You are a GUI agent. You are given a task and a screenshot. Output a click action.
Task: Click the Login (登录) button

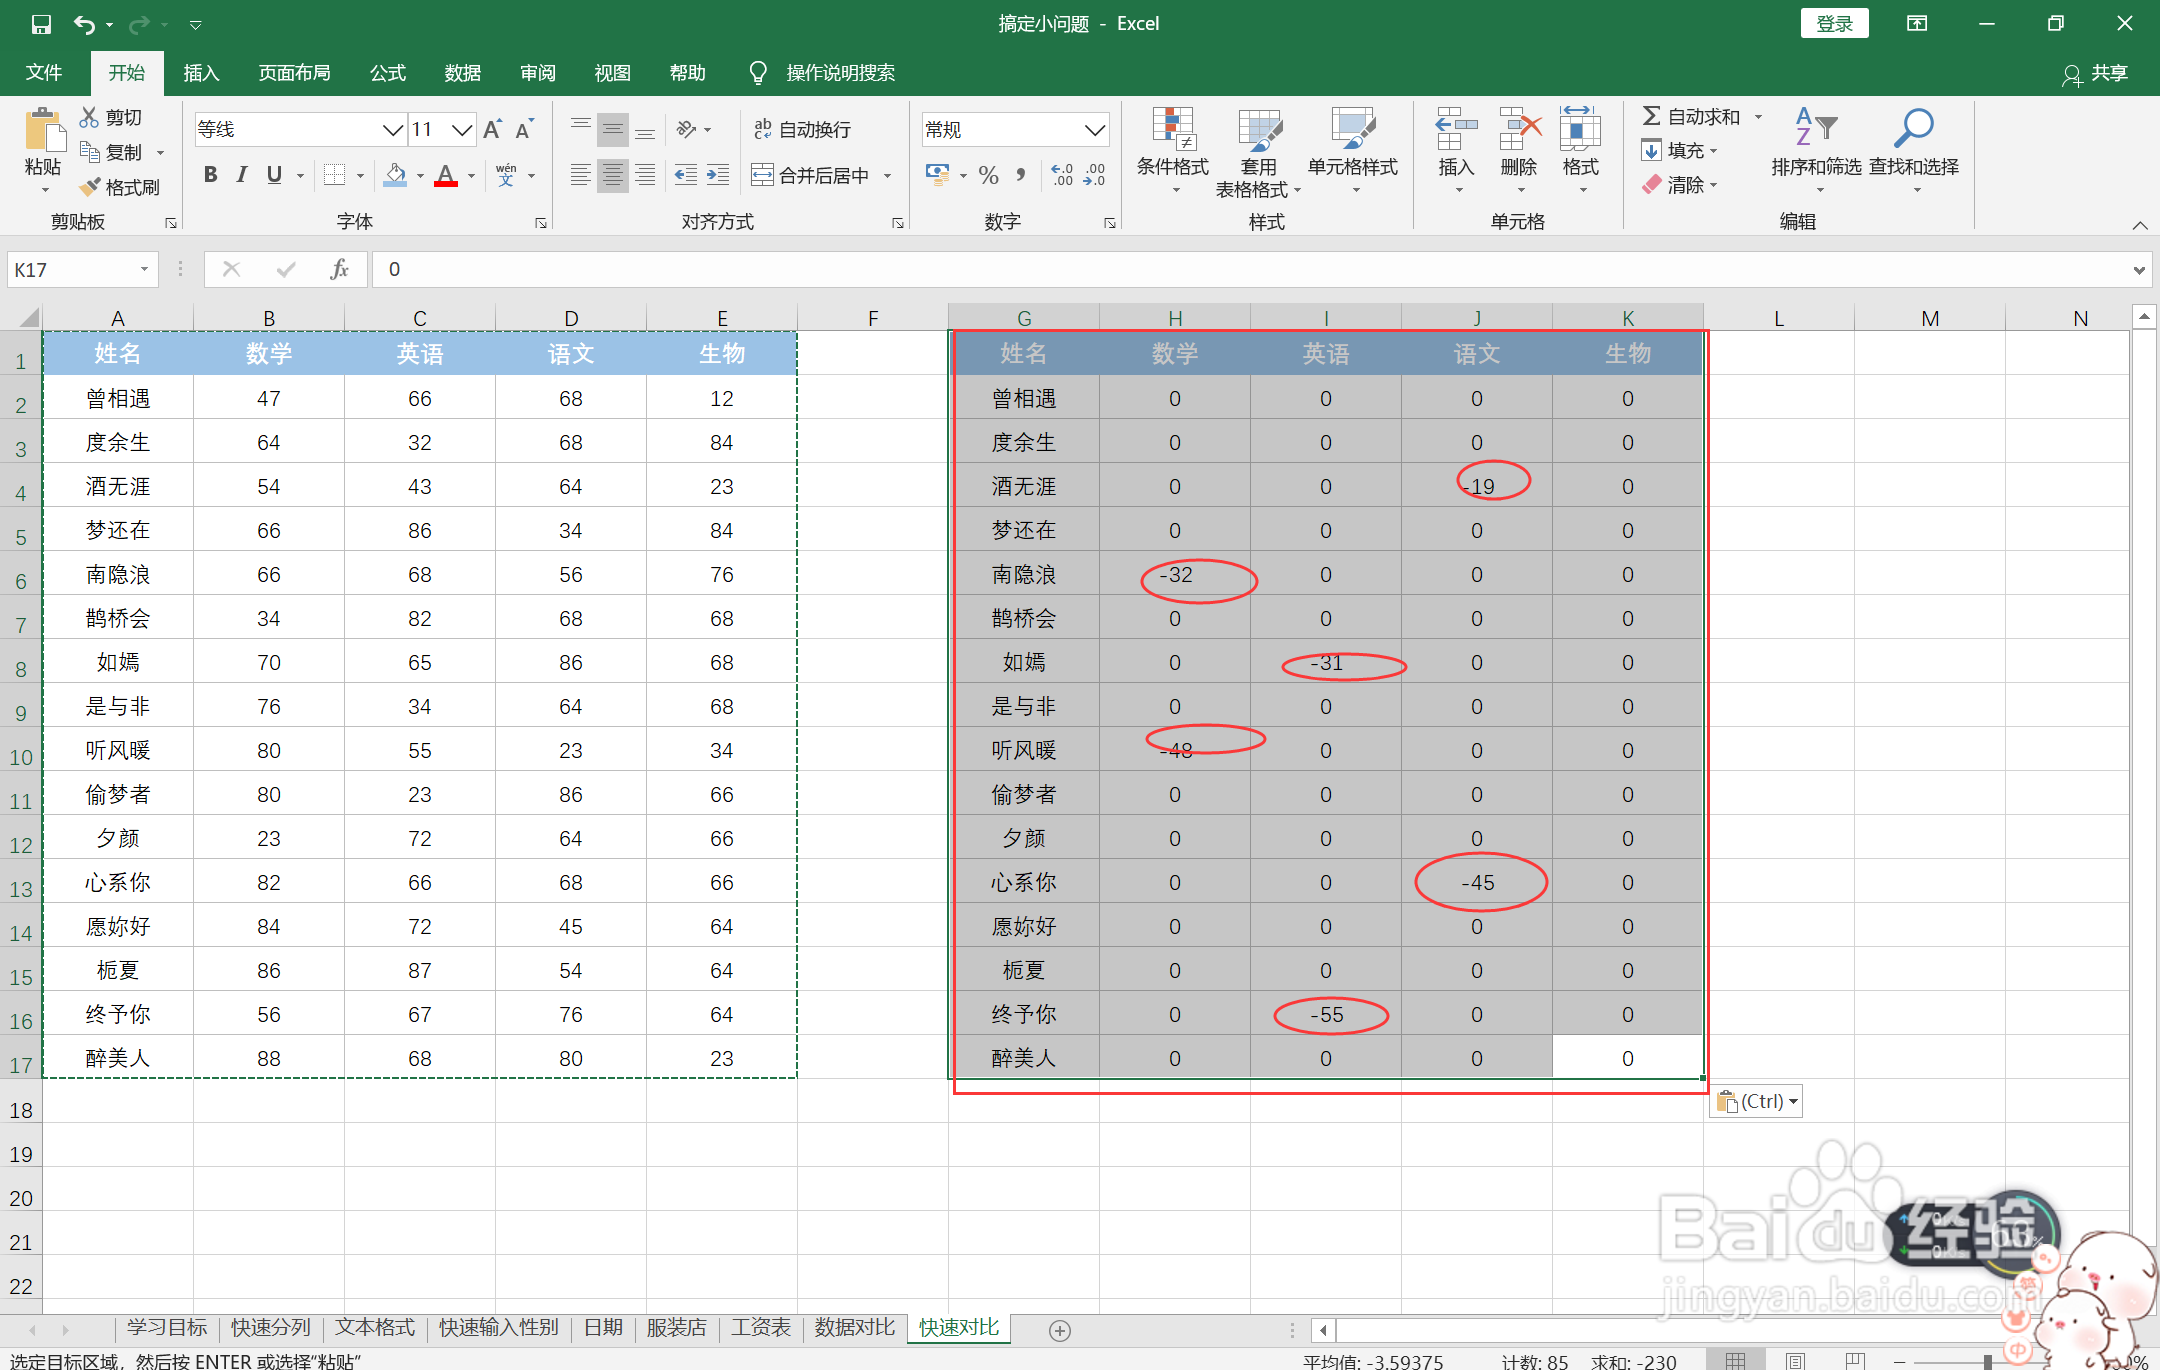click(x=1834, y=24)
